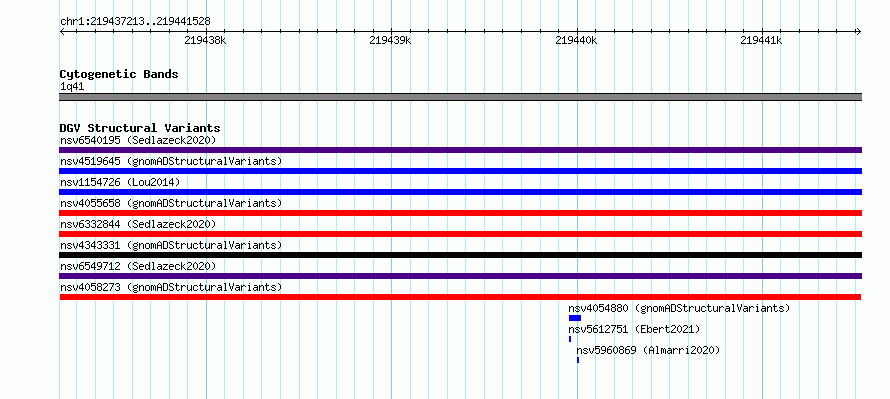Click the nsv5960869 (Almarri2020) label
Image resolution: width=890 pixels, height=399 pixels.
click(648, 350)
